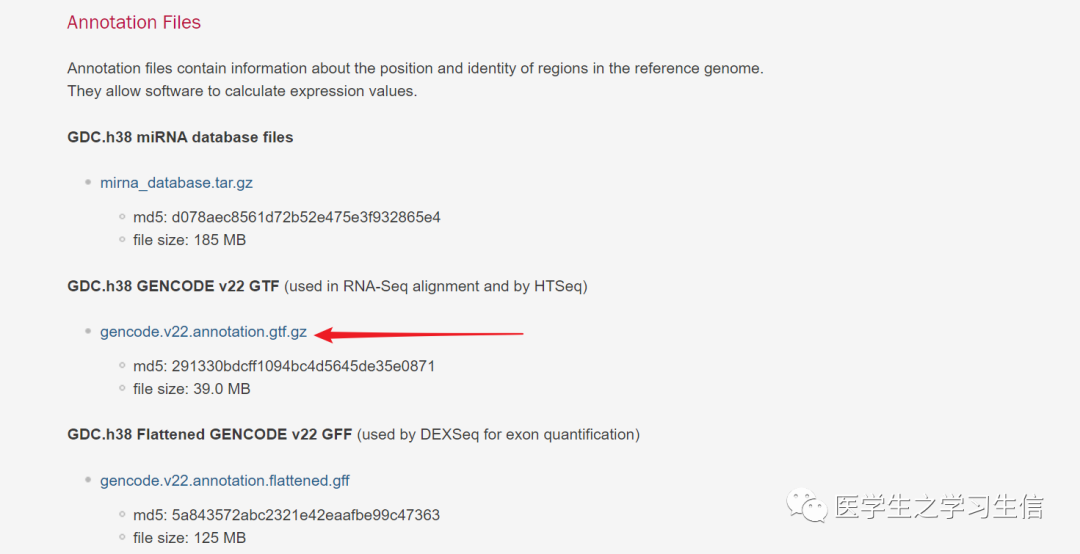Open the gencode.v22.annotation.flattened.gff link

click(225, 480)
